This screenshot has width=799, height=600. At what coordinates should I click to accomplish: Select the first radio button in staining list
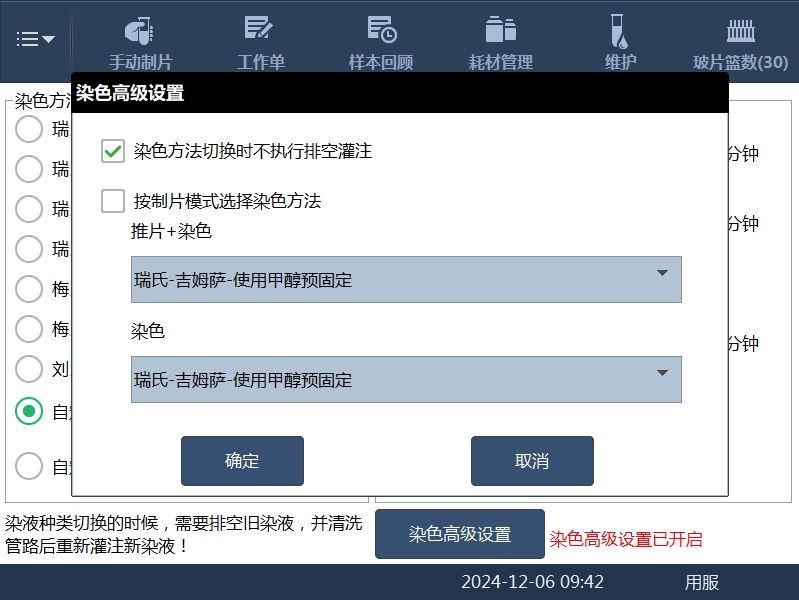coord(30,129)
